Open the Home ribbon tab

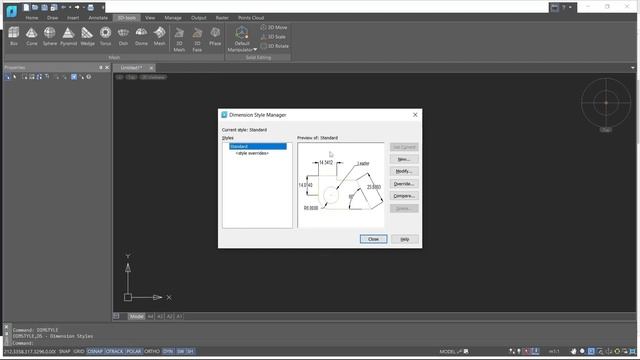tap(31, 18)
